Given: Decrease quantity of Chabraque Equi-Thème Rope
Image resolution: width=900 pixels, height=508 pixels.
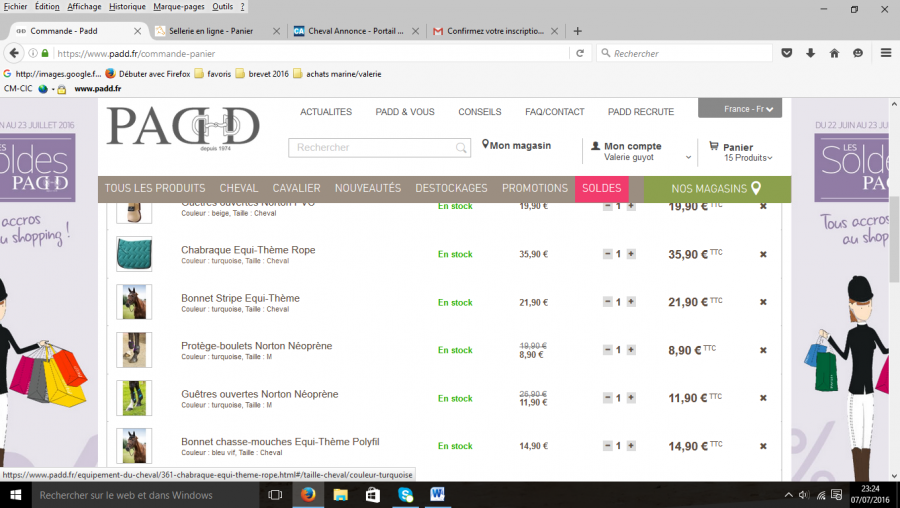Looking at the screenshot, I should [x=608, y=254].
